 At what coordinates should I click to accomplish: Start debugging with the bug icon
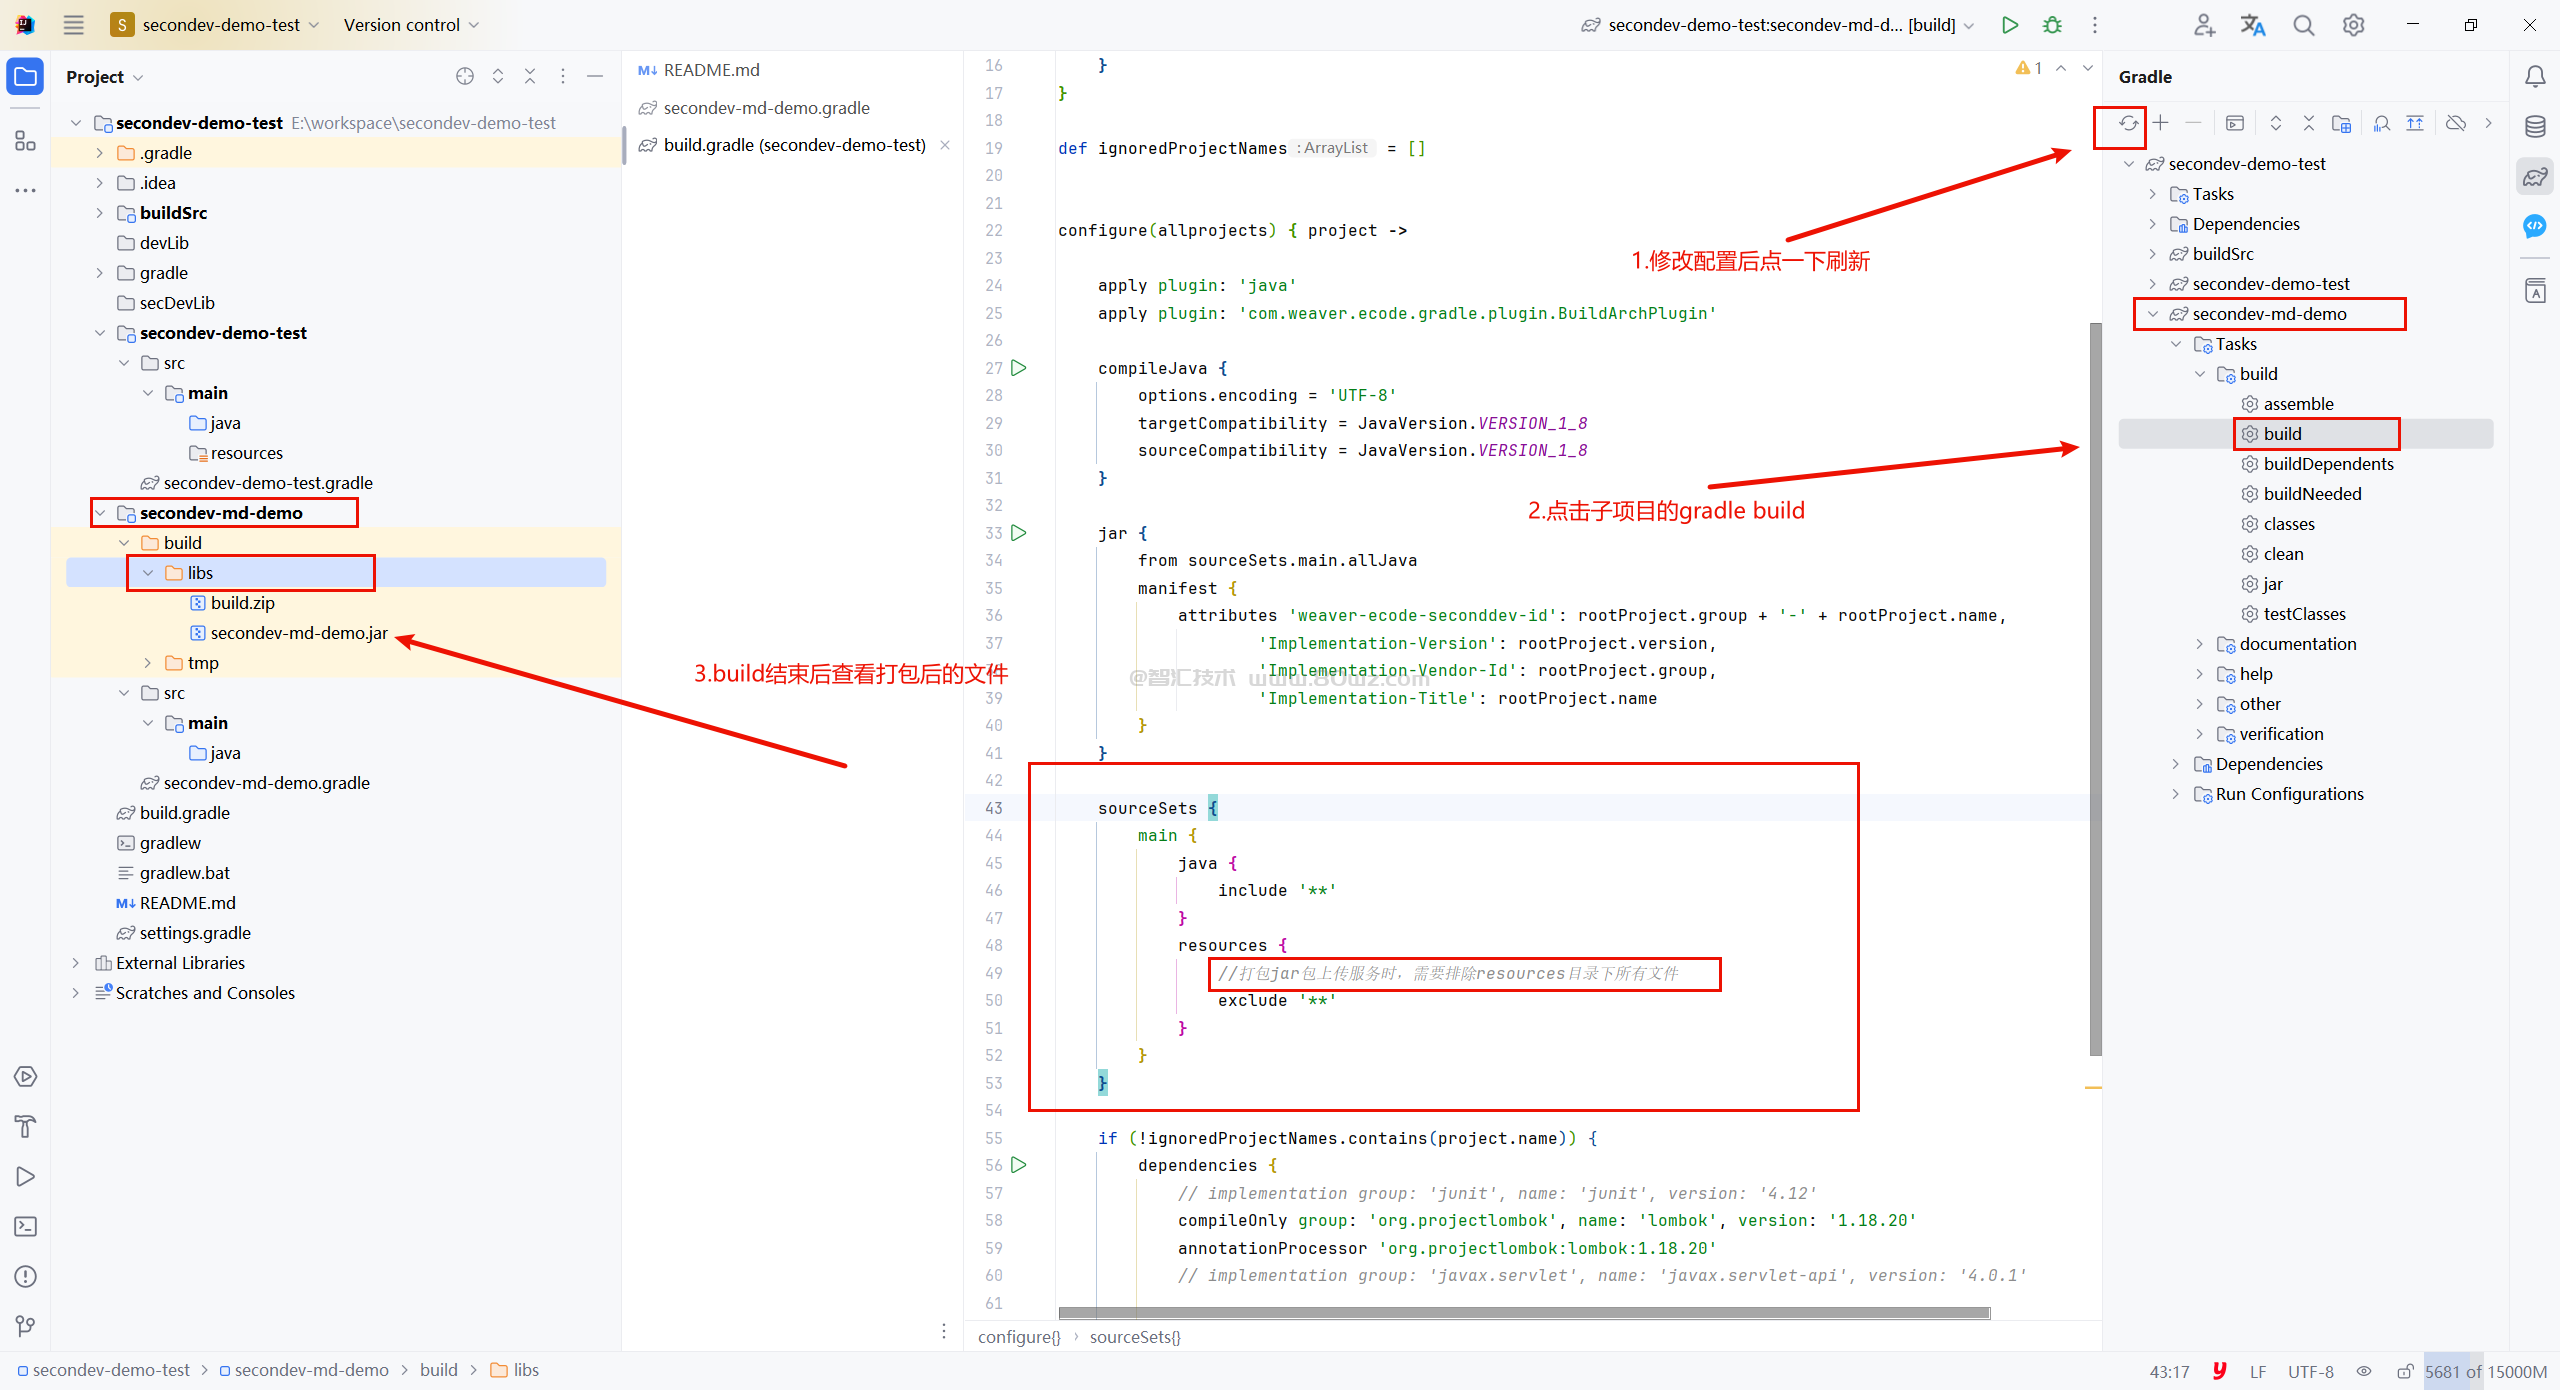coord(2053,25)
